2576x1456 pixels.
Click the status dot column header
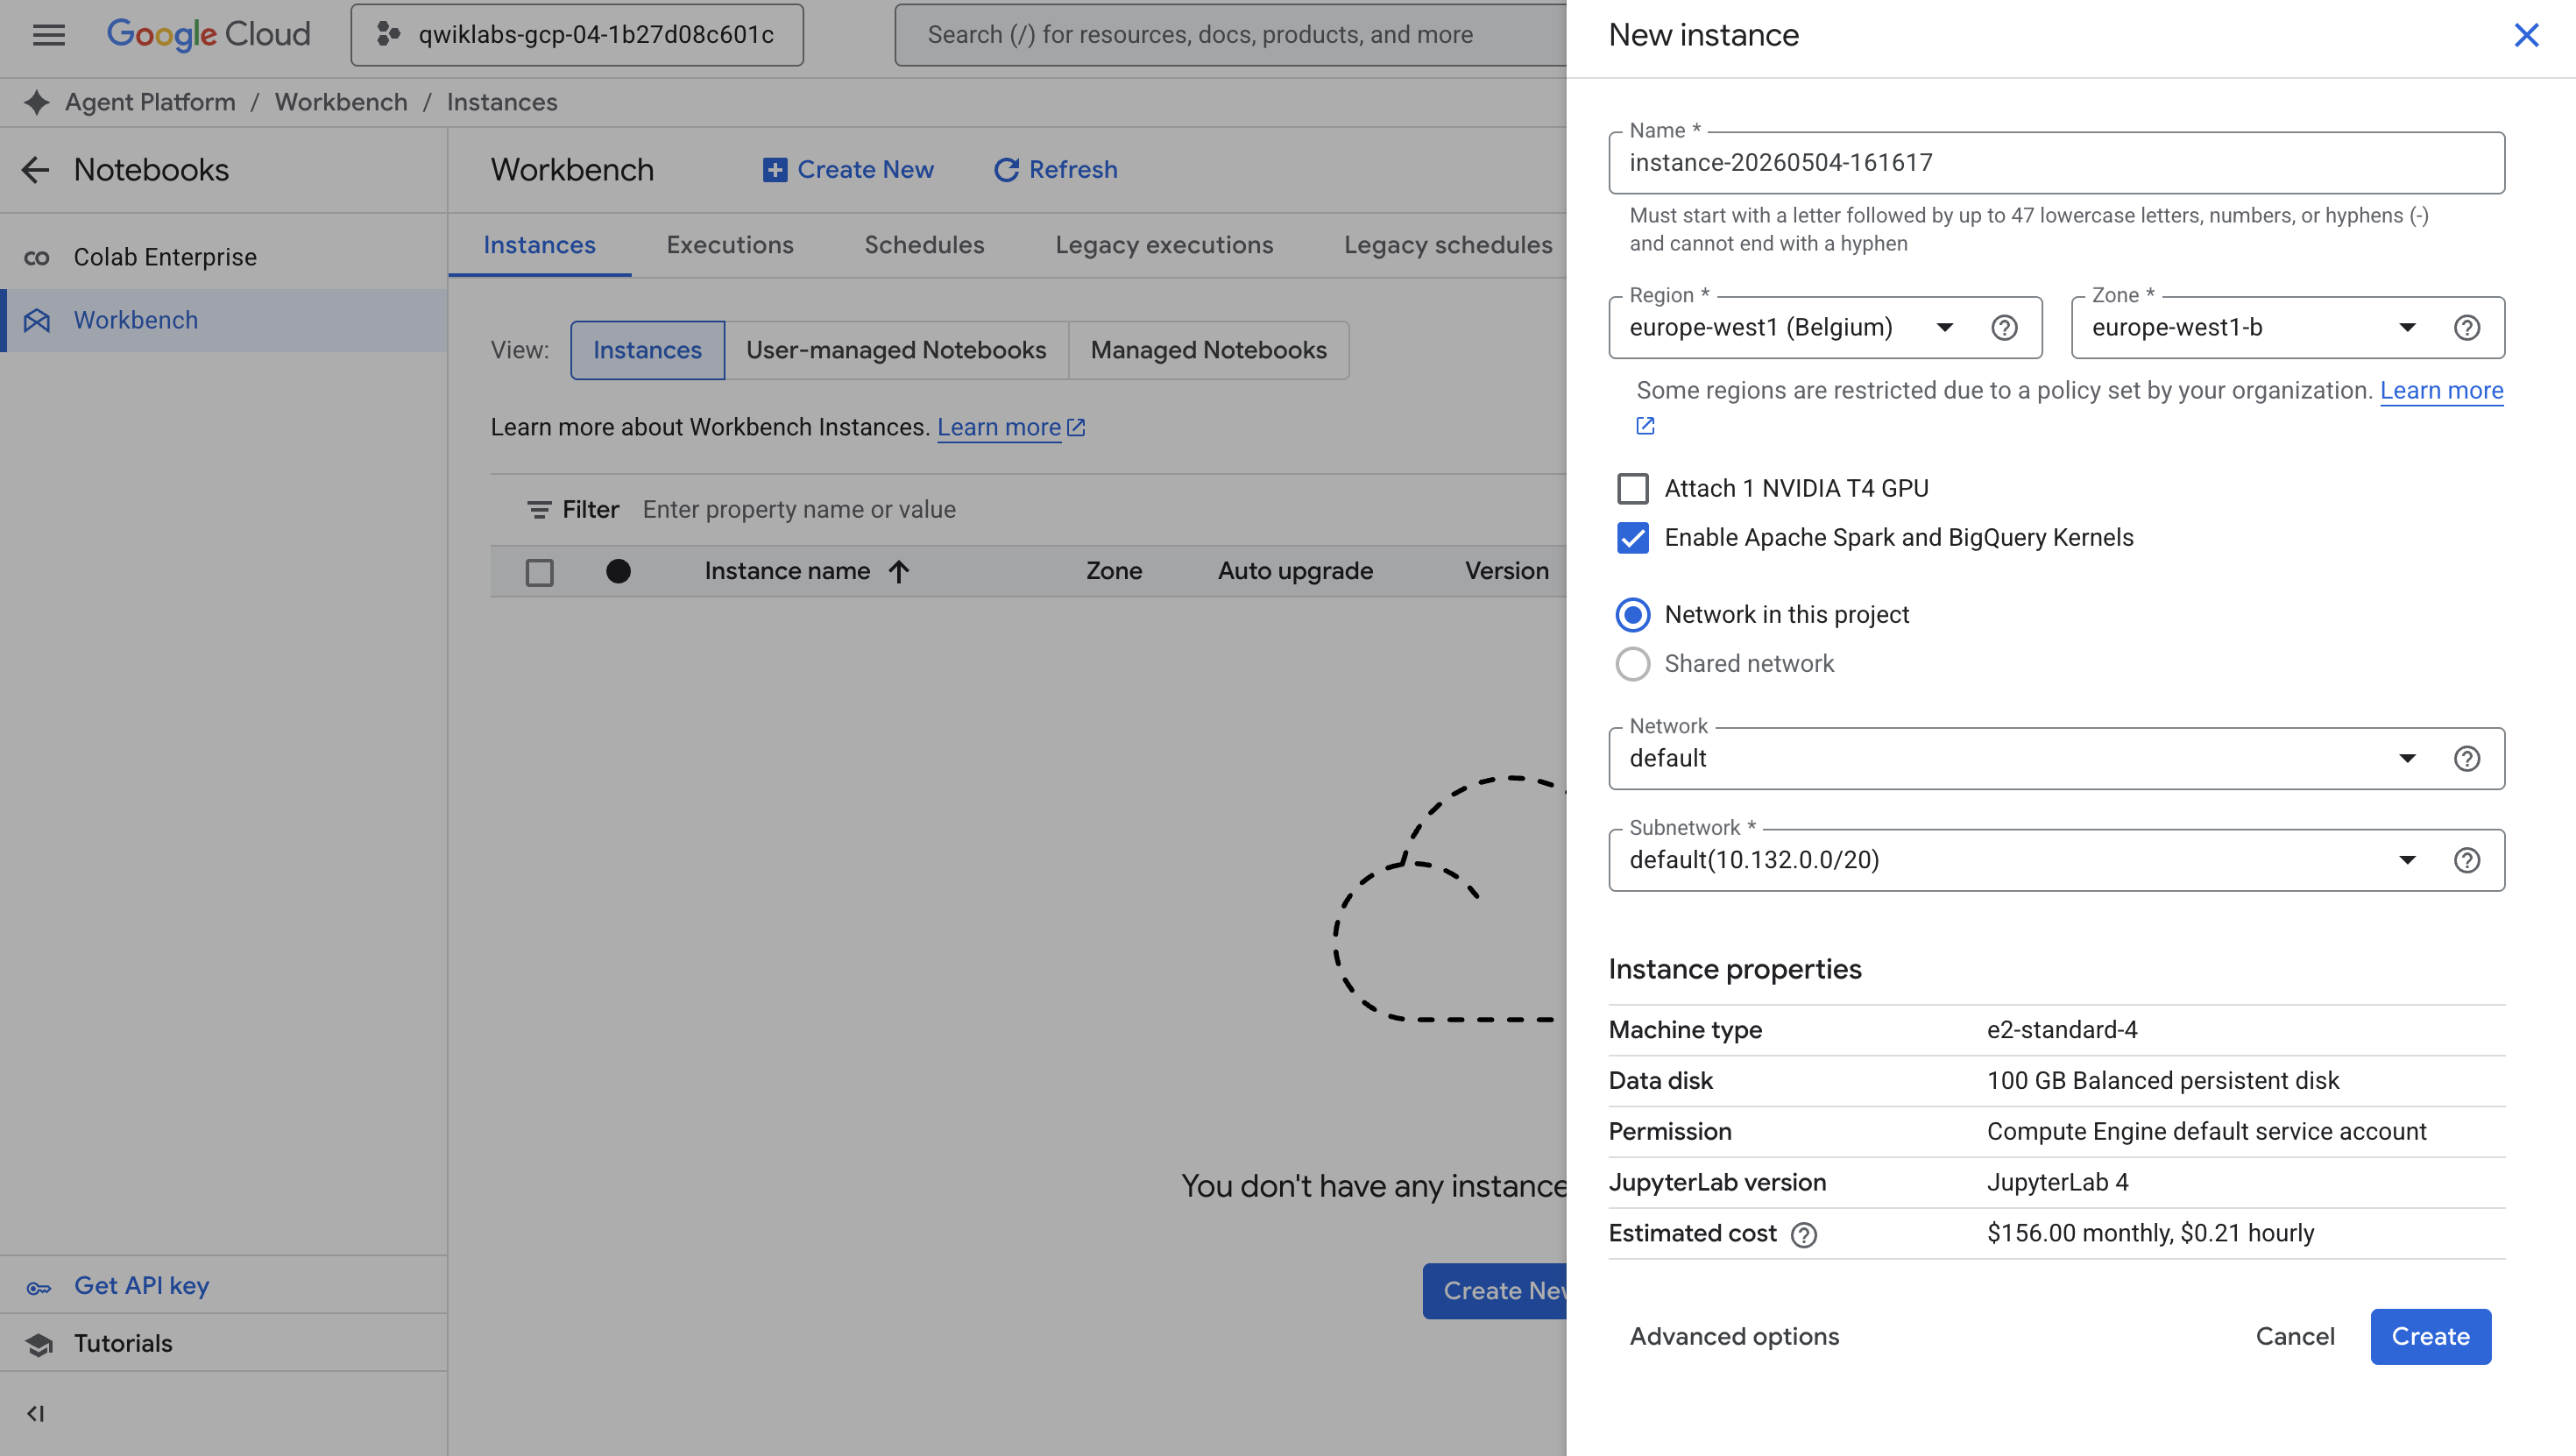[619, 571]
